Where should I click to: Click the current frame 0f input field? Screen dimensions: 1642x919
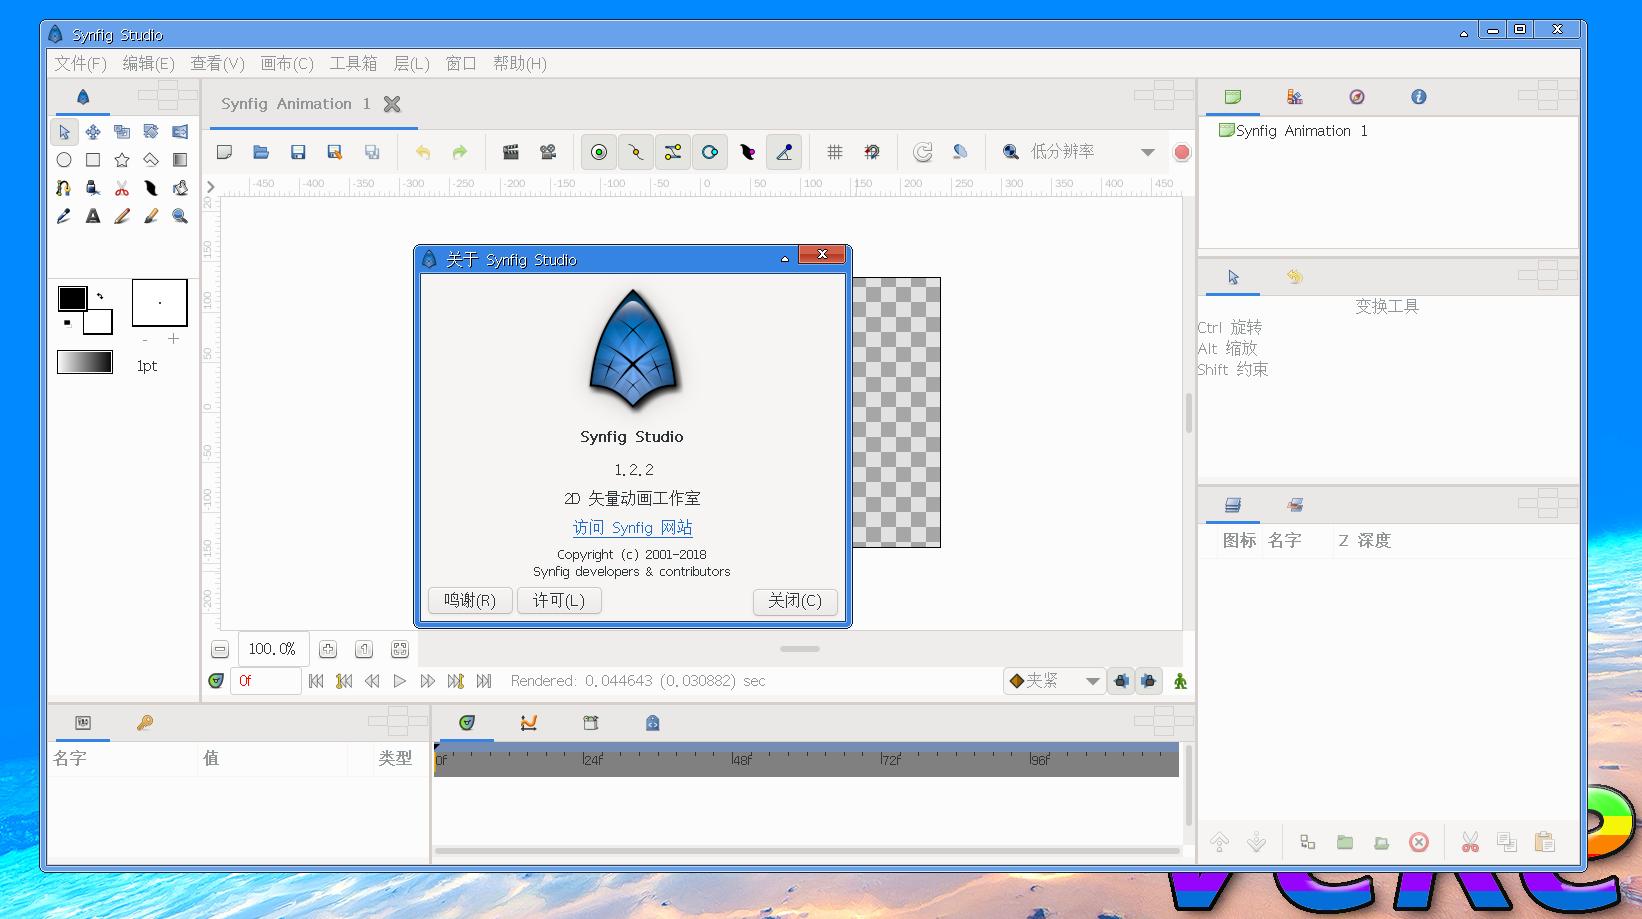click(265, 681)
